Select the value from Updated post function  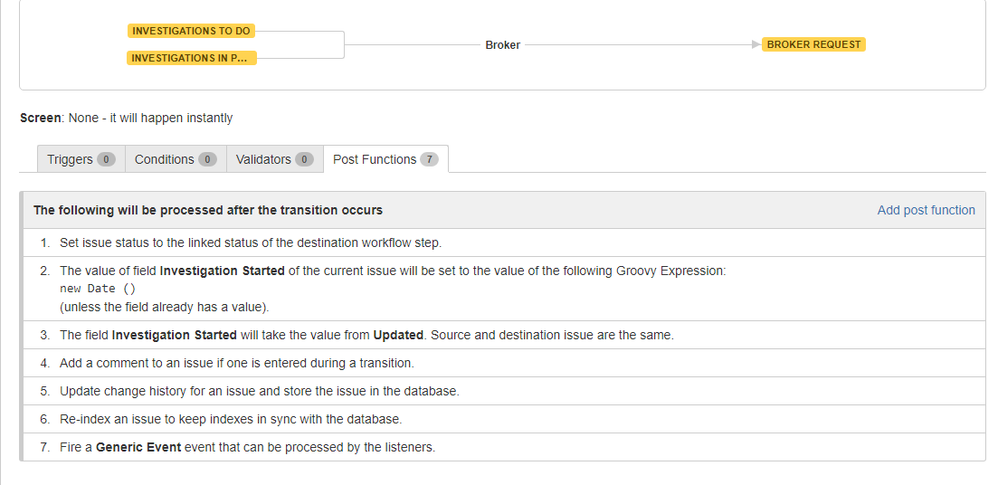[366, 335]
